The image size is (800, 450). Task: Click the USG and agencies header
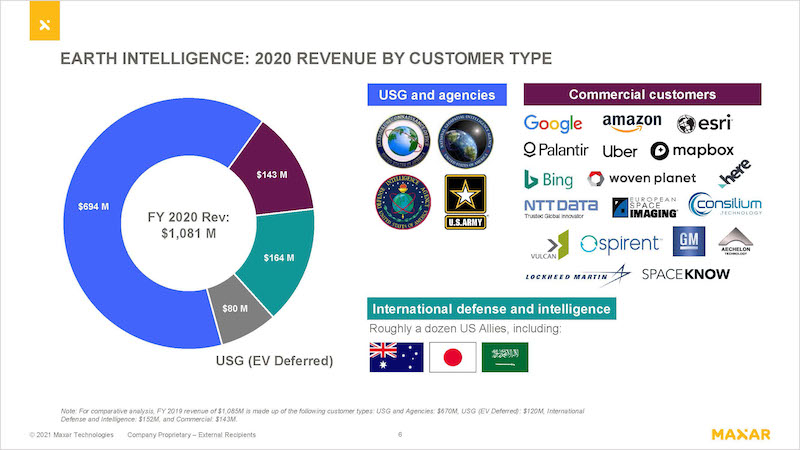(x=437, y=95)
